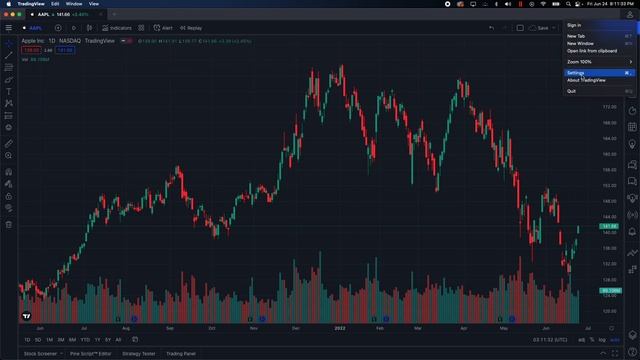Toggle the percent scale
The width and height of the screenshot is (640, 360).
[592, 340]
